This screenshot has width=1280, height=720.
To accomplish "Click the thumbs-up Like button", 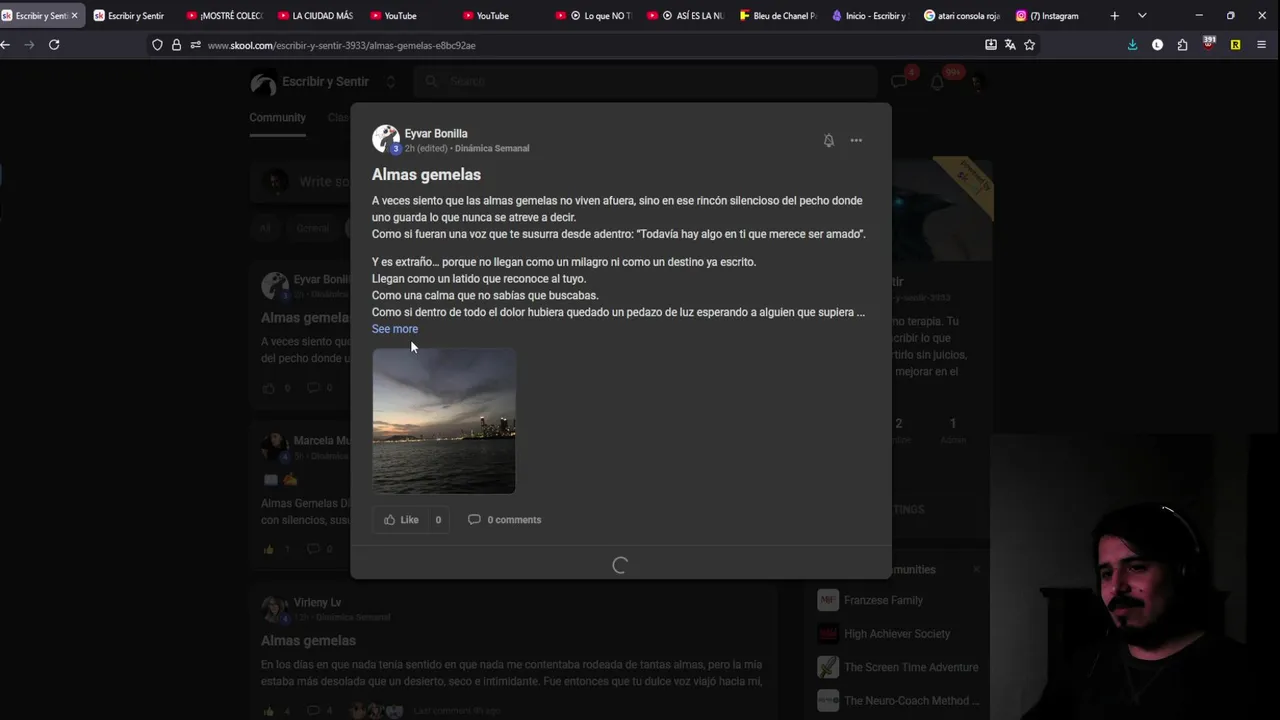I will pyautogui.click(x=401, y=520).
